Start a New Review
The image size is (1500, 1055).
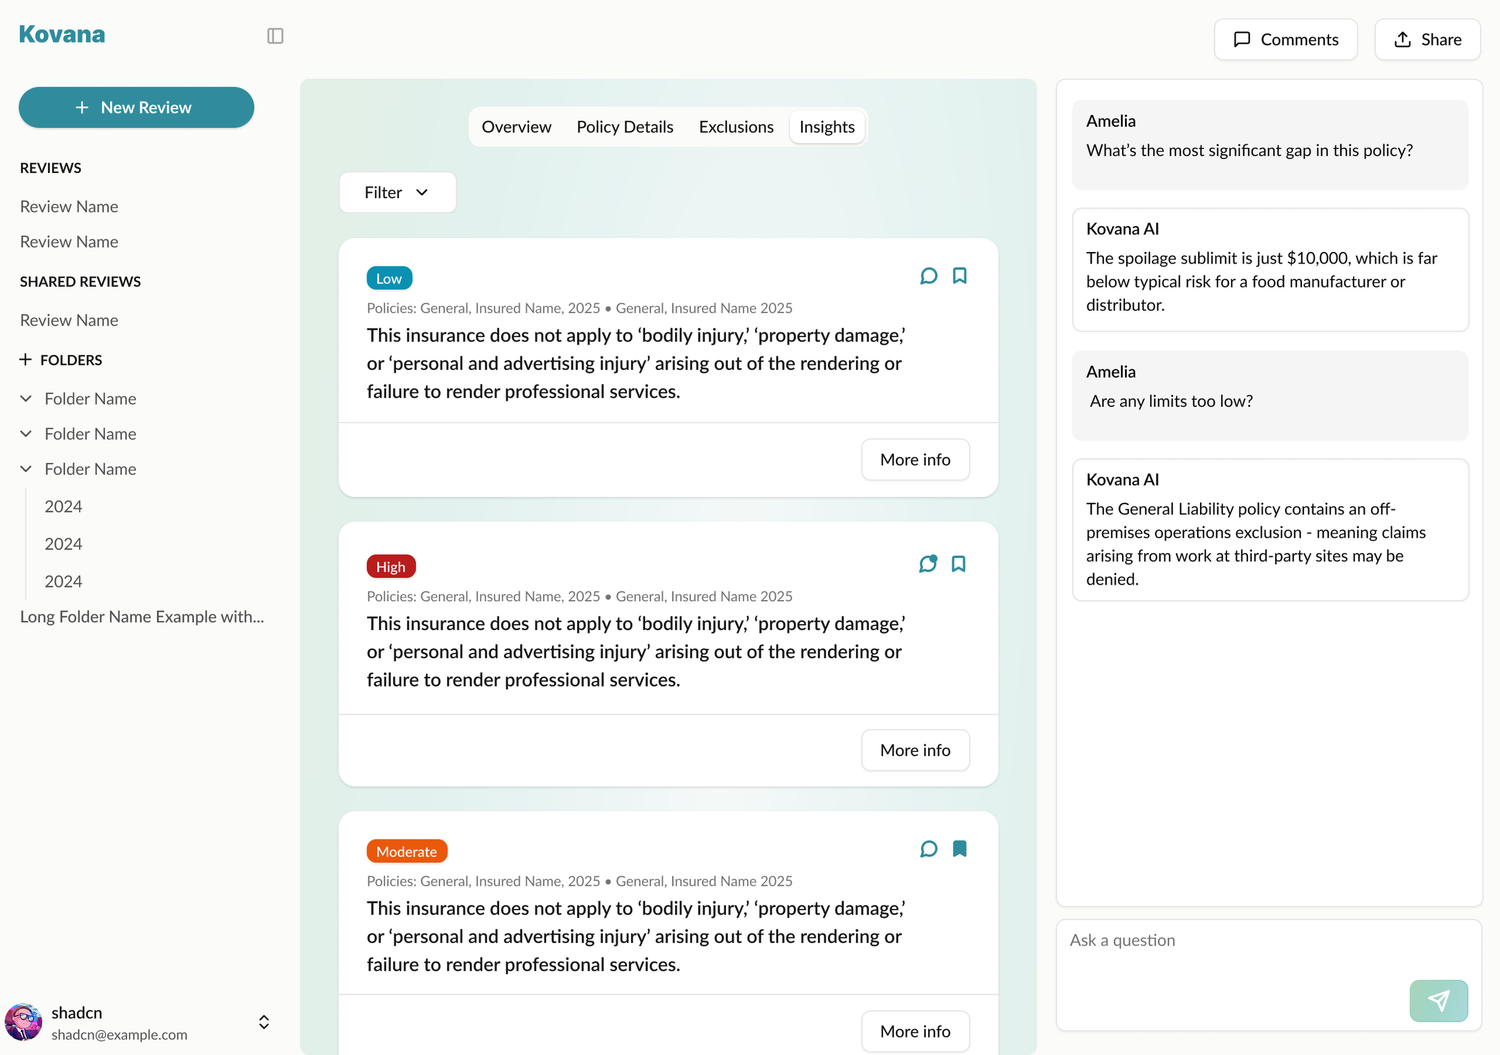pyautogui.click(x=136, y=107)
